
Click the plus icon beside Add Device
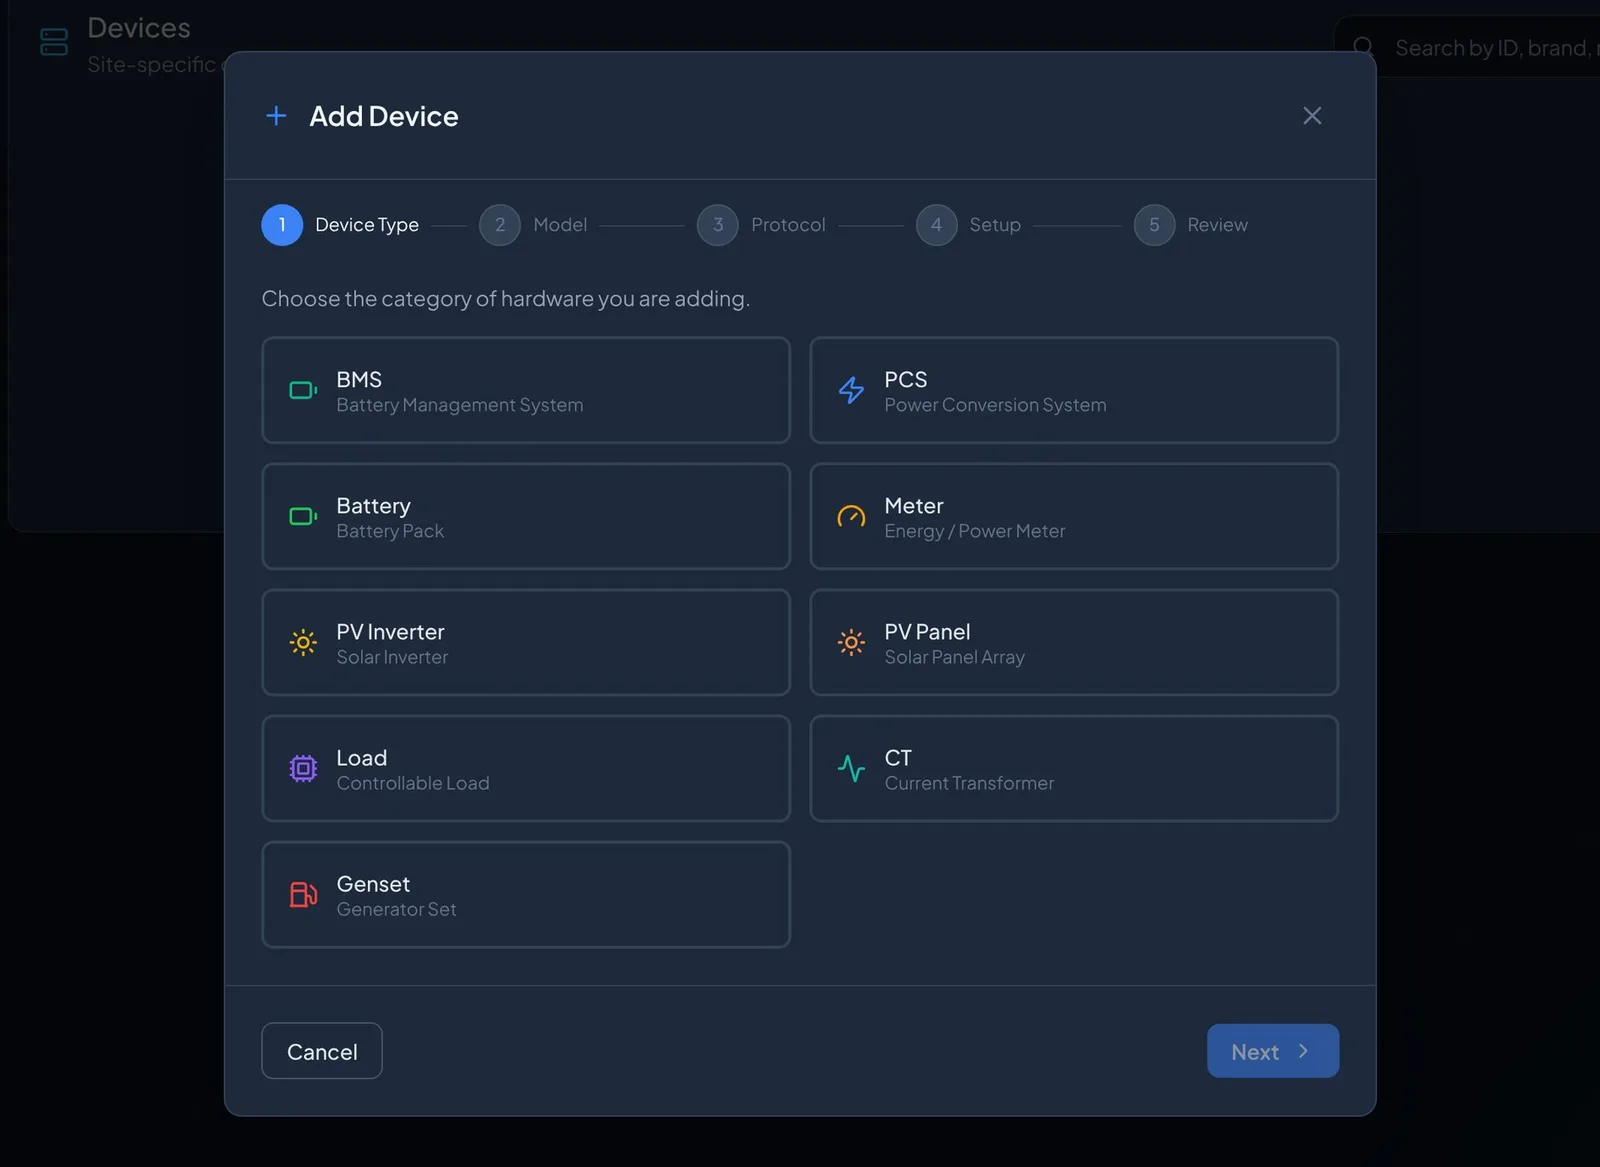(x=276, y=116)
